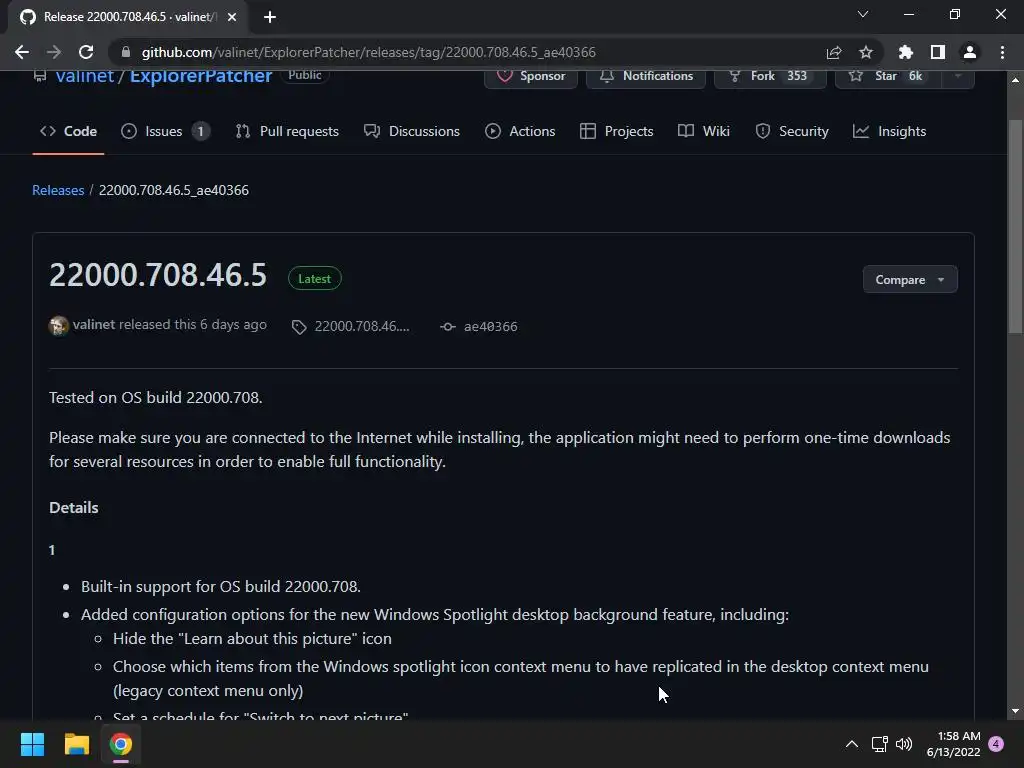
Task: Click the fork count 353
Action: pos(797,76)
